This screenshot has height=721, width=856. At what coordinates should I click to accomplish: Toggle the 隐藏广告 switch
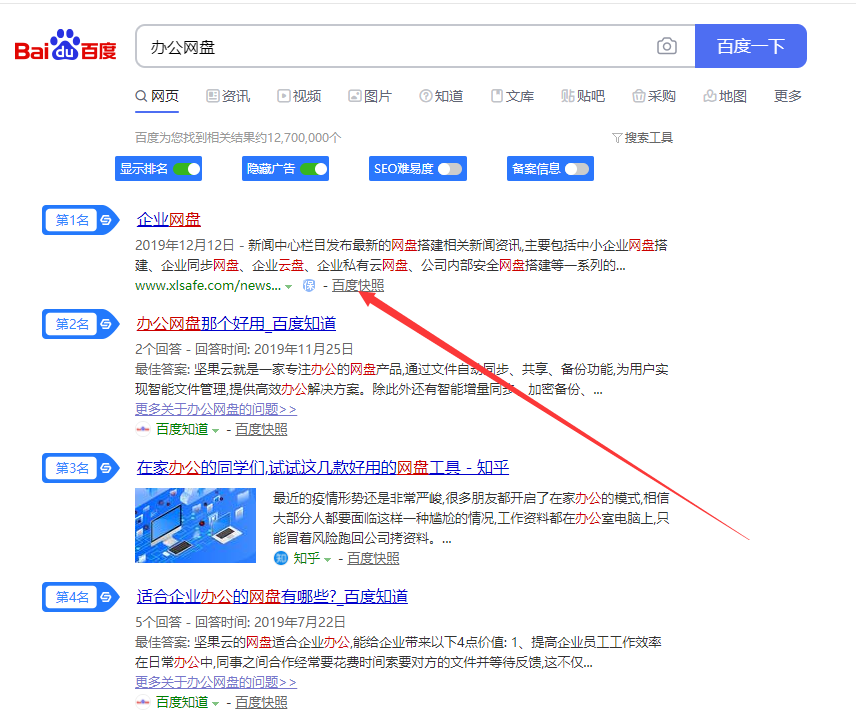click(314, 169)
